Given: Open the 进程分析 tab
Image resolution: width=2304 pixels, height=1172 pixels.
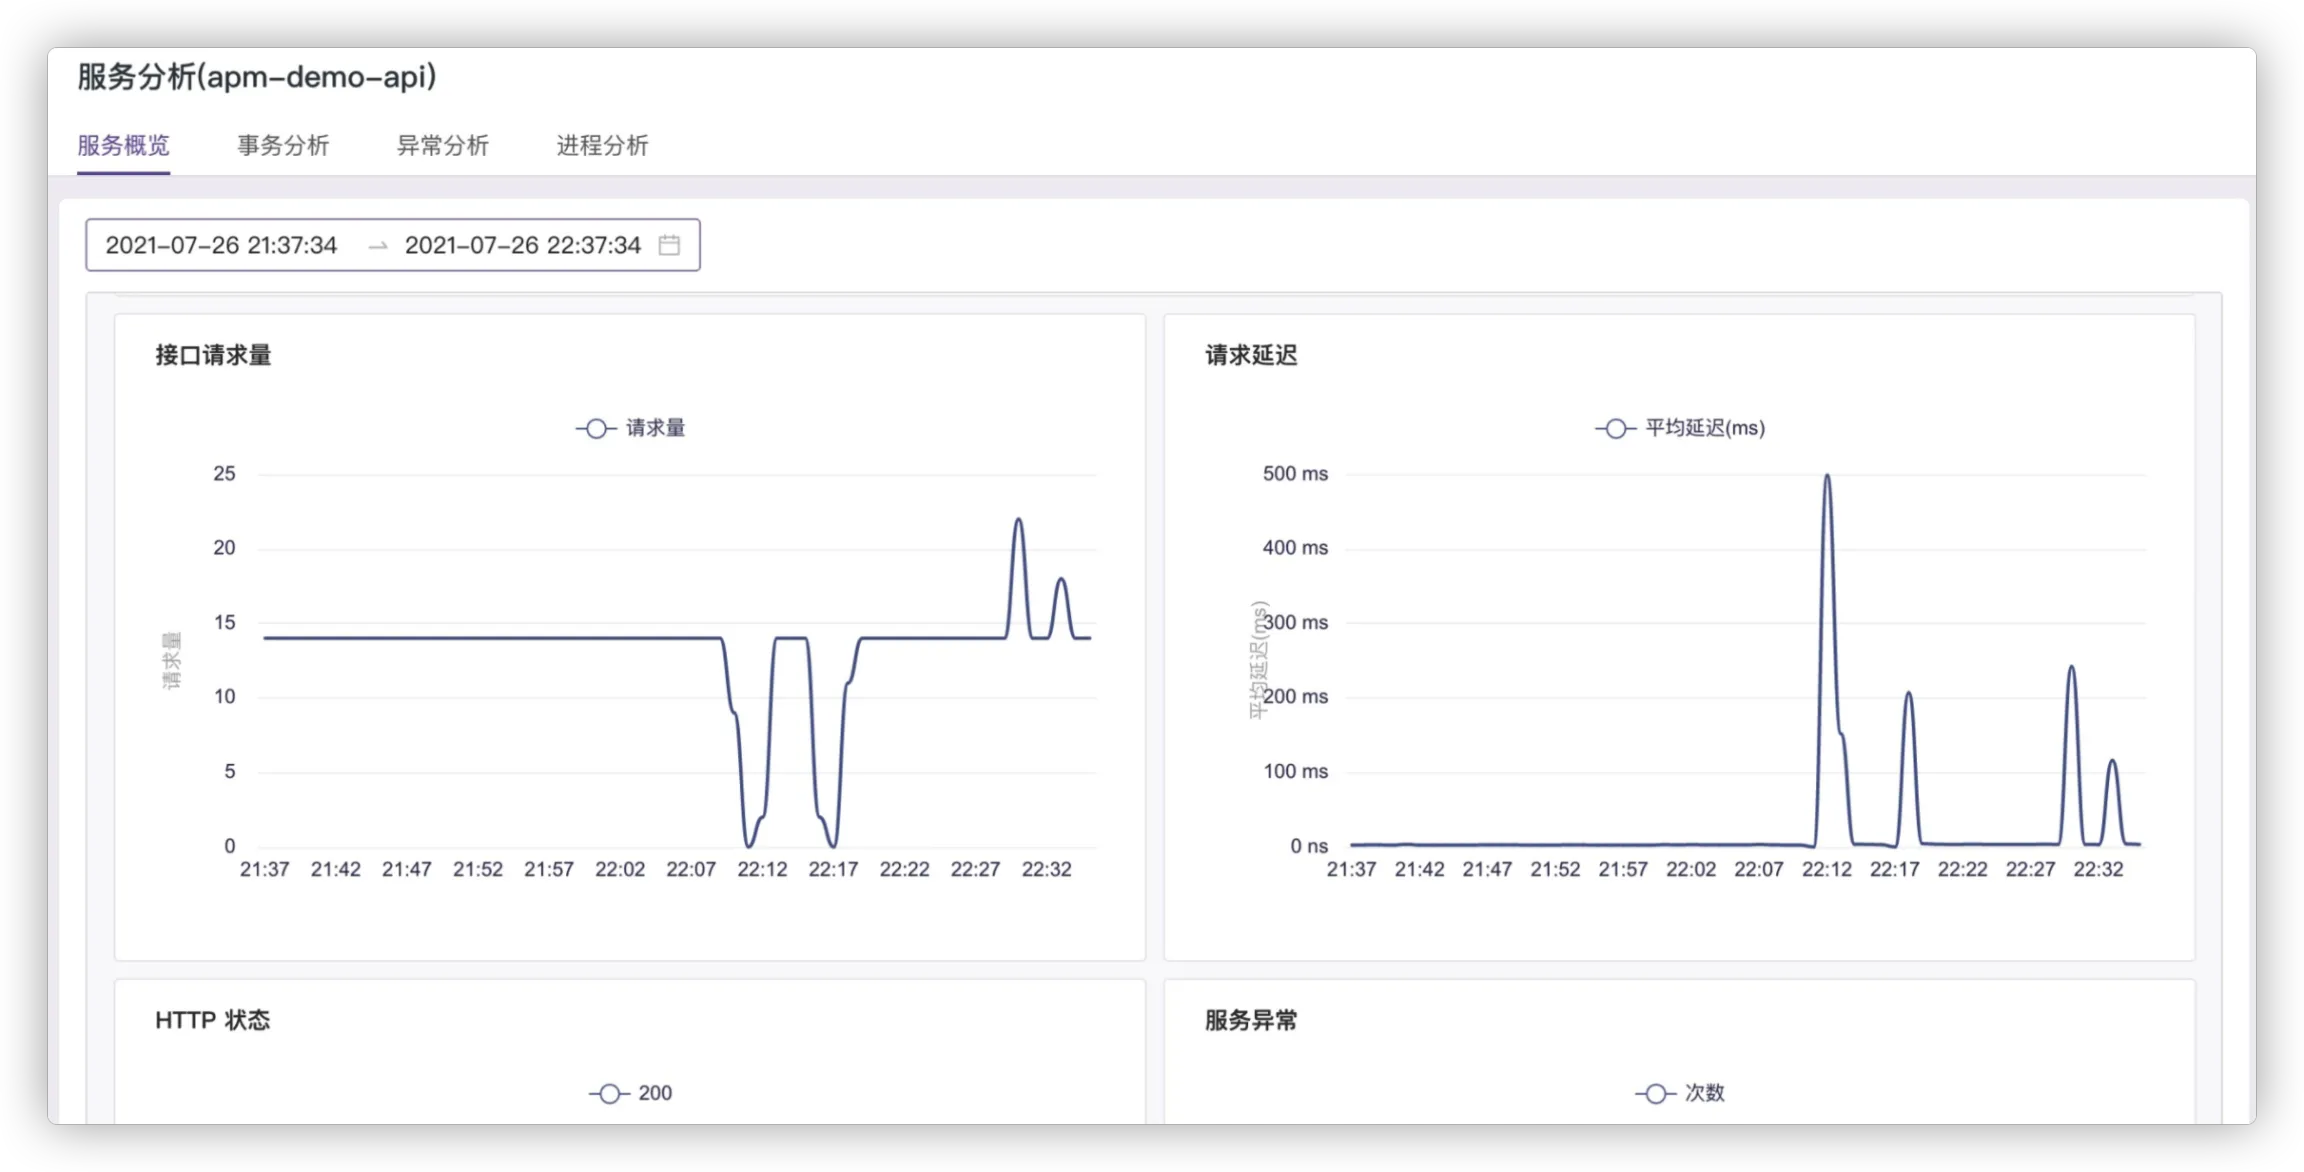Looking at the screenshot, I should point(602,146).
